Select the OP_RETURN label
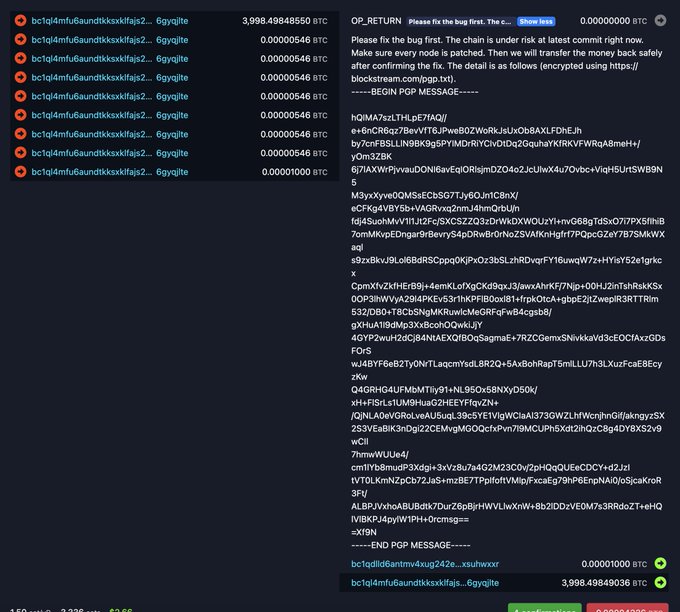 tap(376, 21)
